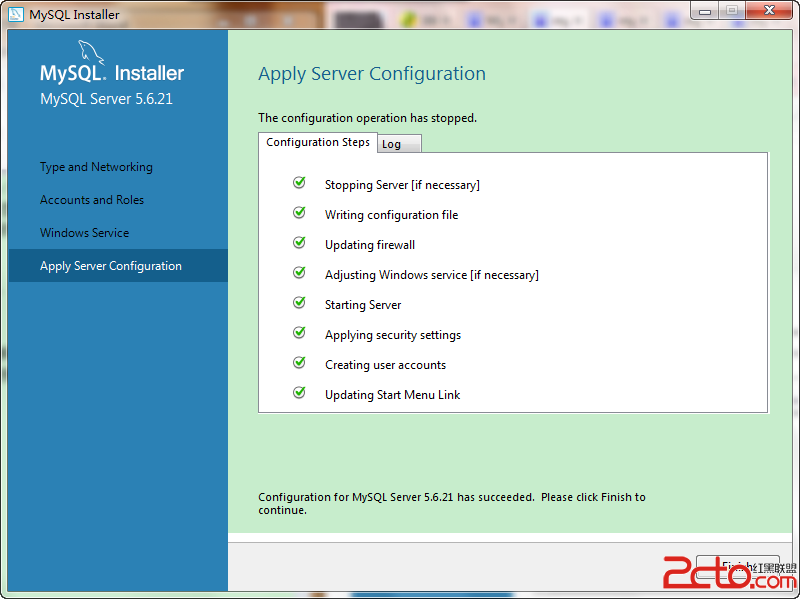
Task: Minimize the MySQL Installer window
Action: pyautogui.click(x=705, y=11)
